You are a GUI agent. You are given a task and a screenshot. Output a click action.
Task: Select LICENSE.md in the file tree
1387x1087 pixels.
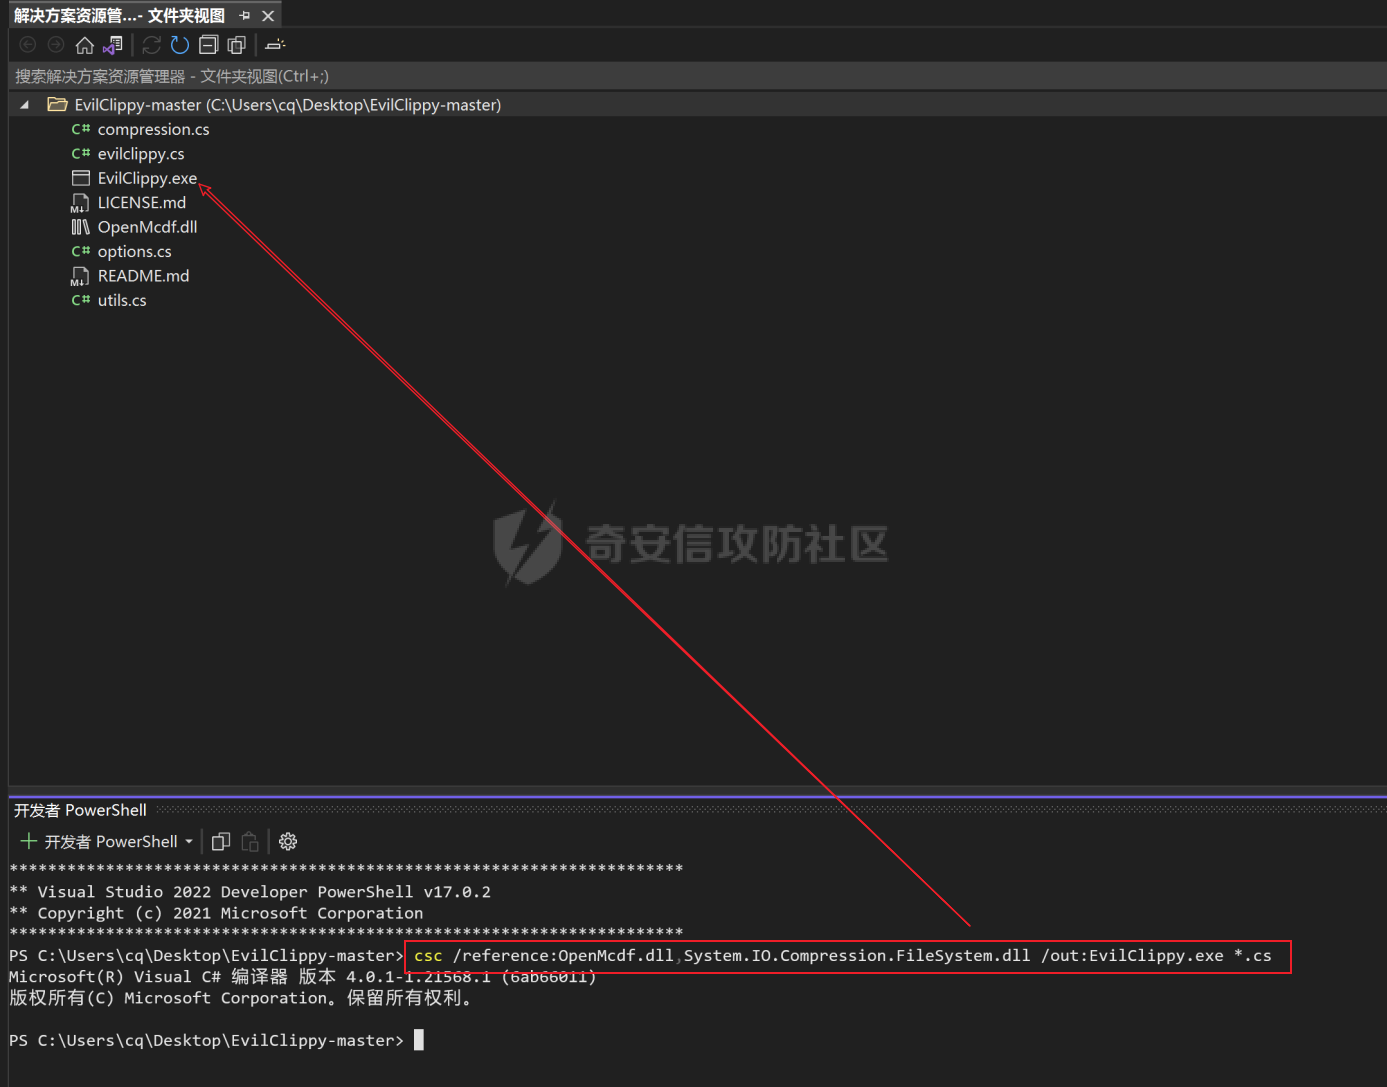click(x=141, y=203)
